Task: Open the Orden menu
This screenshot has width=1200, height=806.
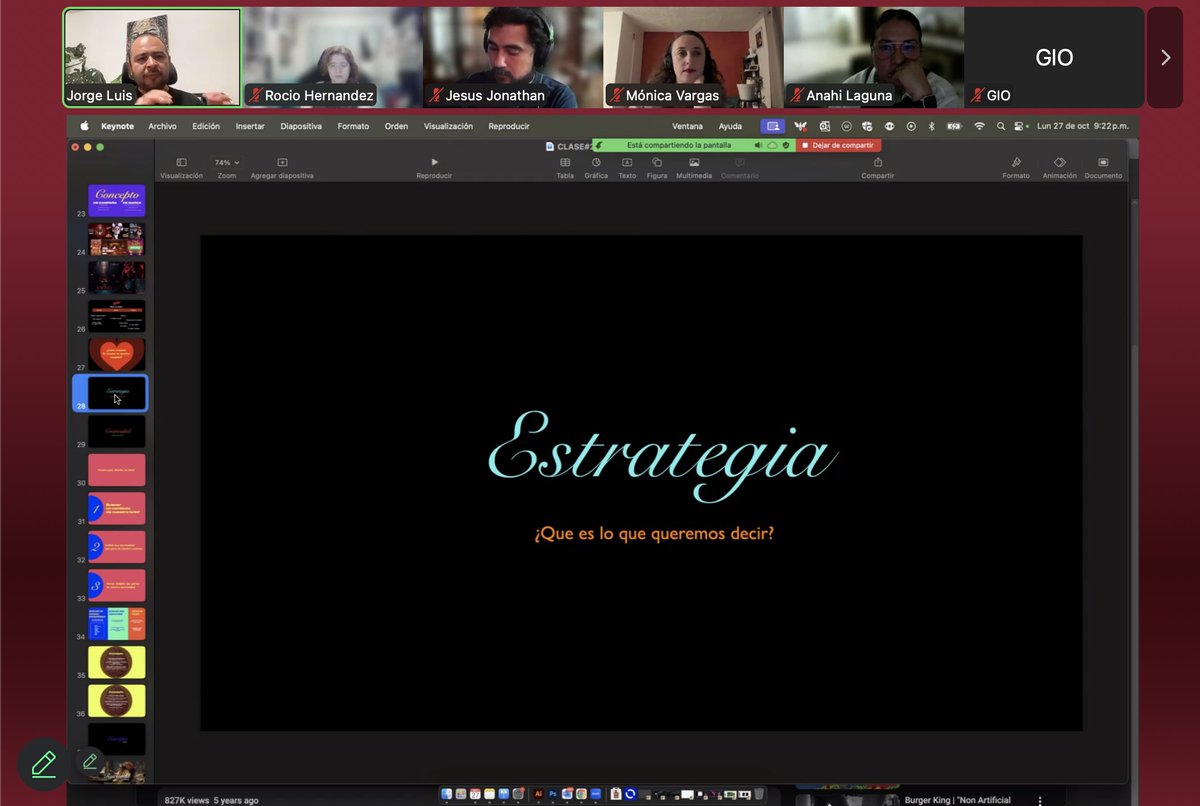Action: (x=396, y=126)
